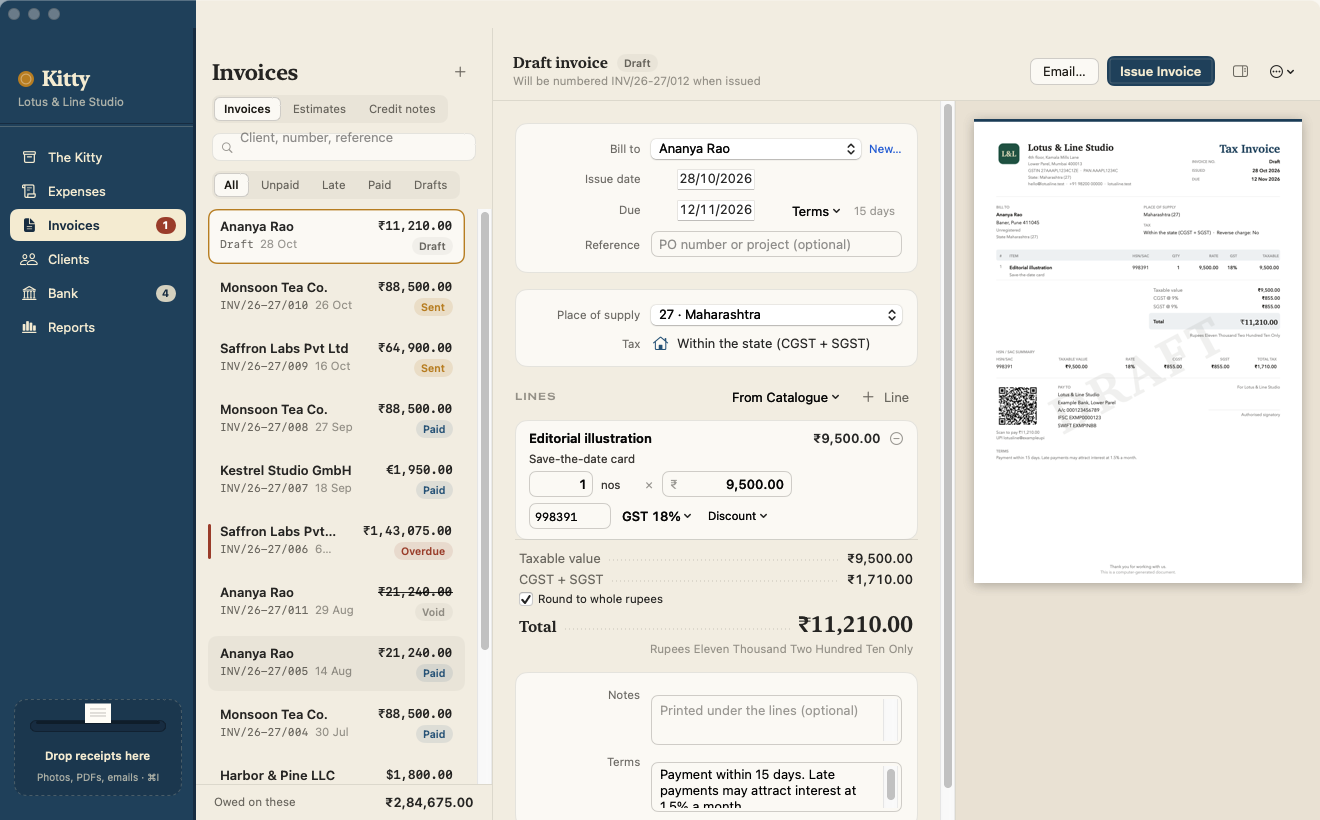Image resolution: width=1320 pixels, height=820 pixels.
Task: Select the Kestrel Studio GmbH invoice
Action: [336, 479]
